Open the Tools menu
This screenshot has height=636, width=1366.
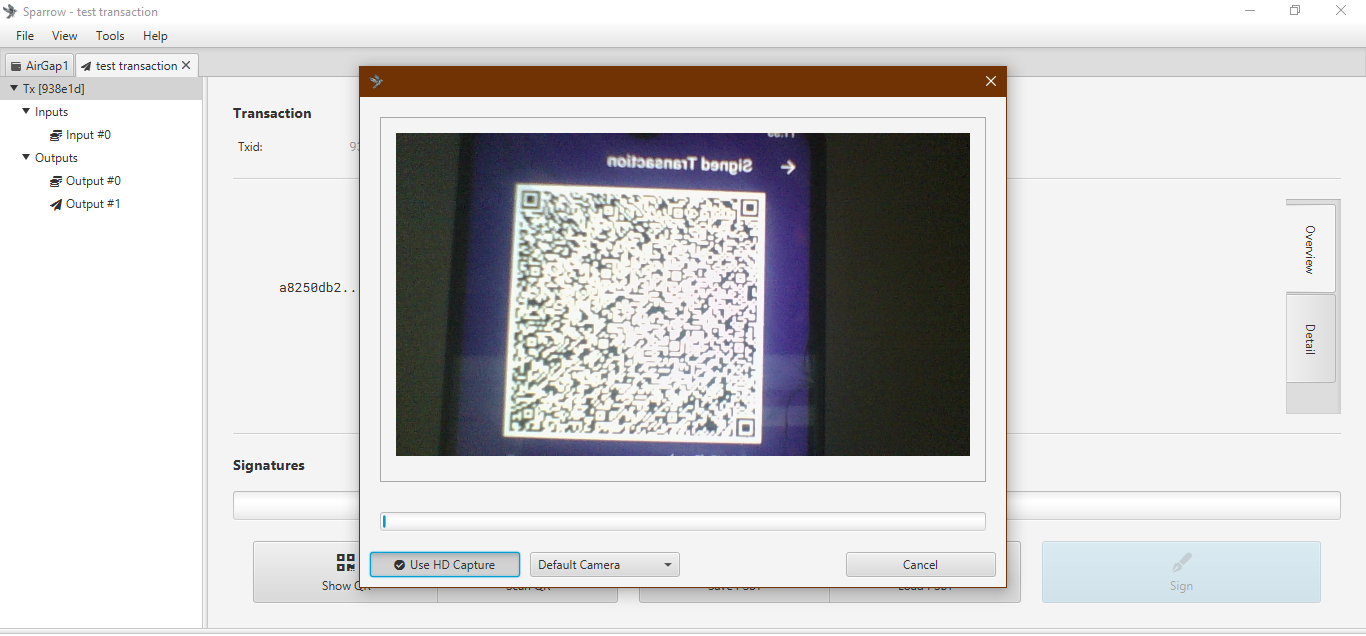click(110, 35)
